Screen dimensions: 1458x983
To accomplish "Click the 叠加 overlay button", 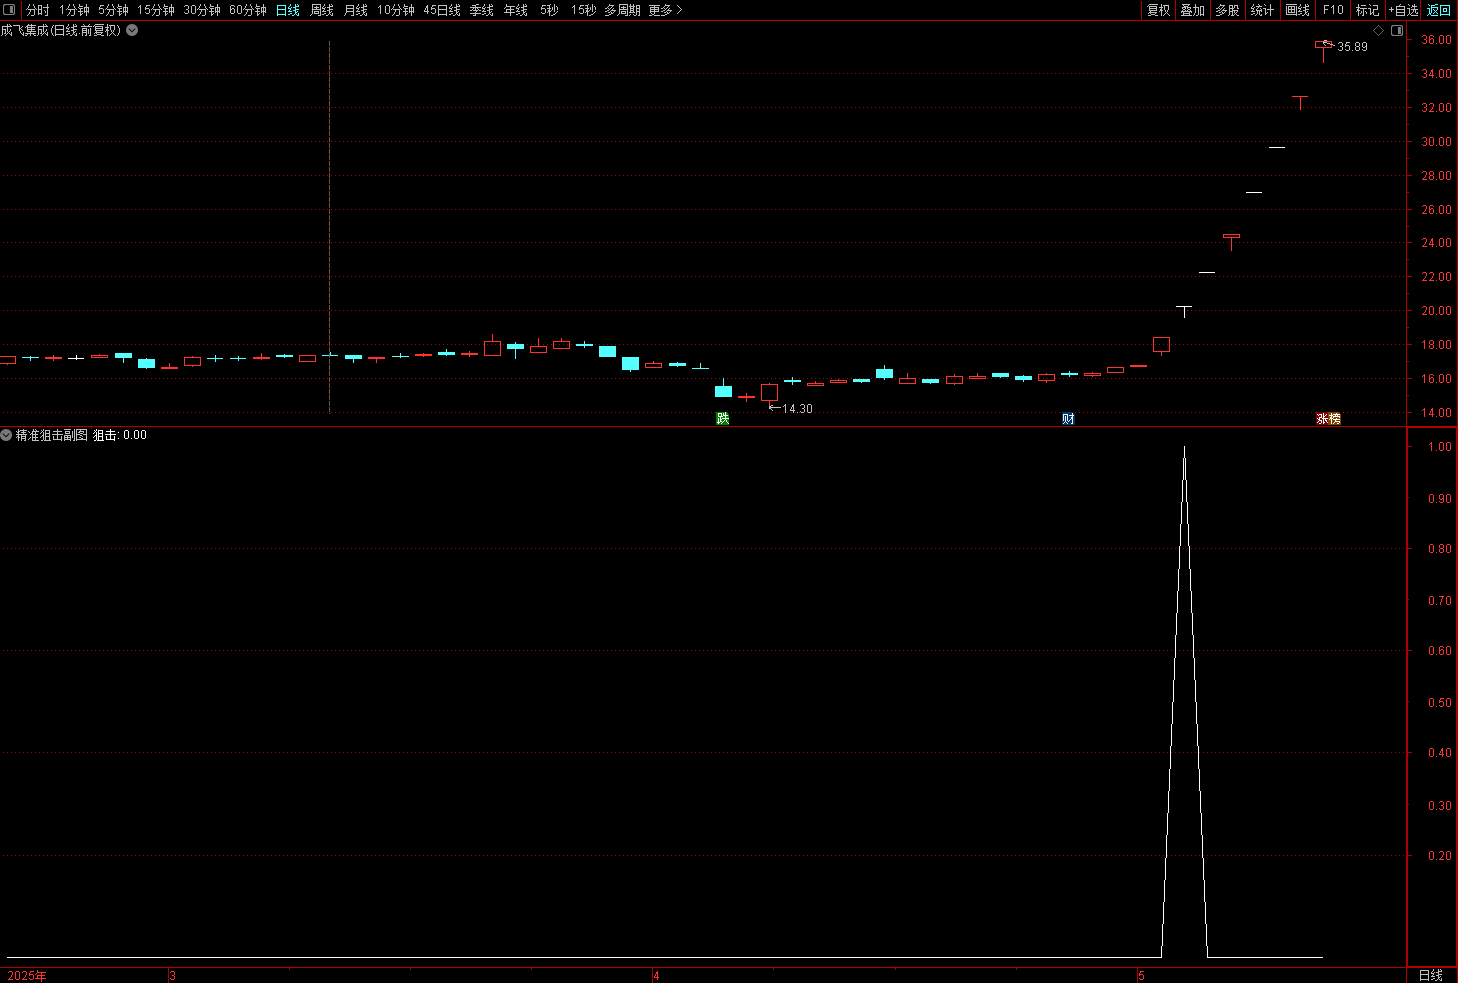I will (x=1193, y=10).
